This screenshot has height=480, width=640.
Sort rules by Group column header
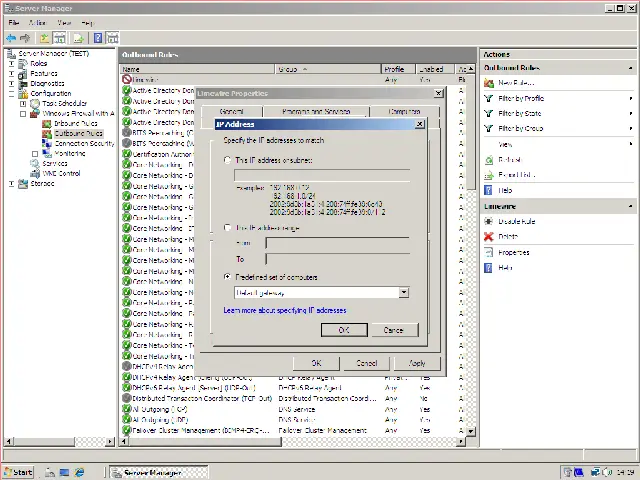coord(328,69)
